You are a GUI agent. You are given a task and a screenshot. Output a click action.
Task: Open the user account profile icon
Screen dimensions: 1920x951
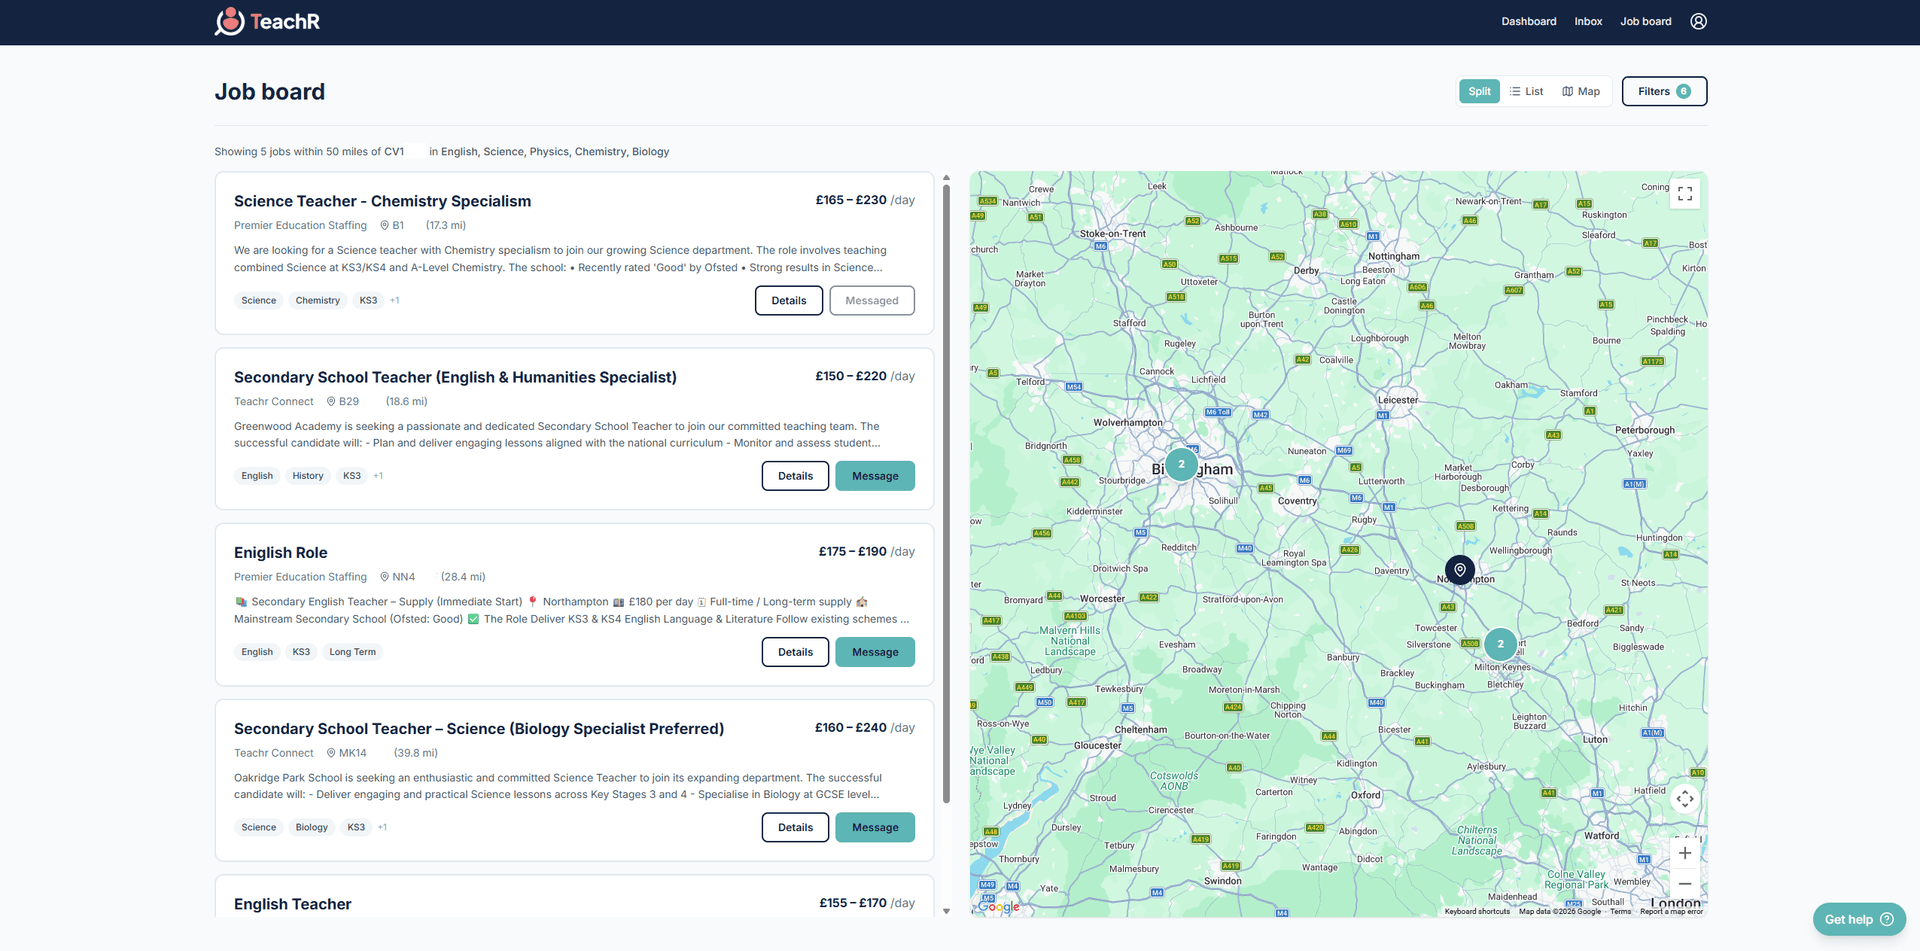tap(1697, 21)
